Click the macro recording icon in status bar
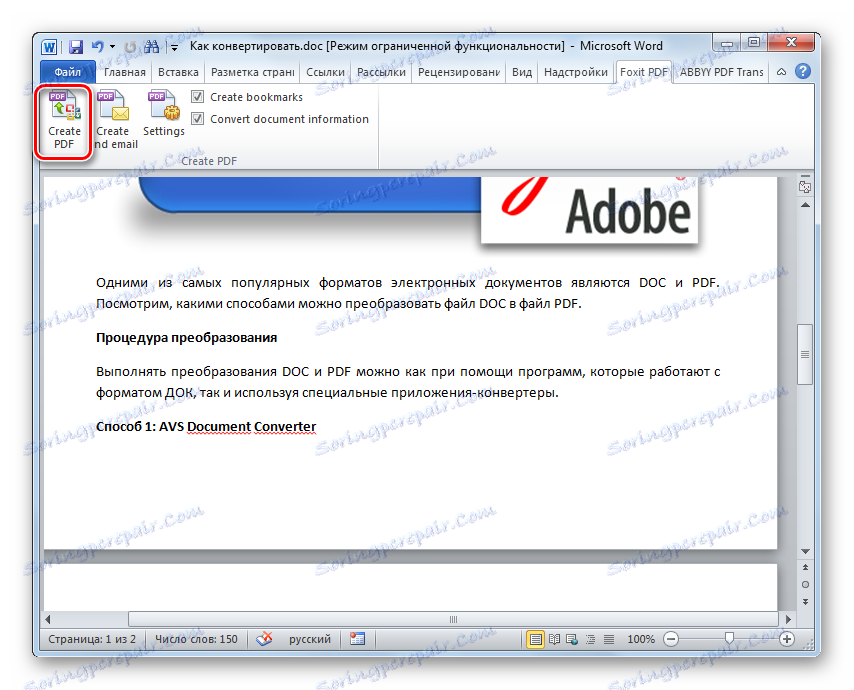Viewport: 854px width, 690px height. coord(357,639)
